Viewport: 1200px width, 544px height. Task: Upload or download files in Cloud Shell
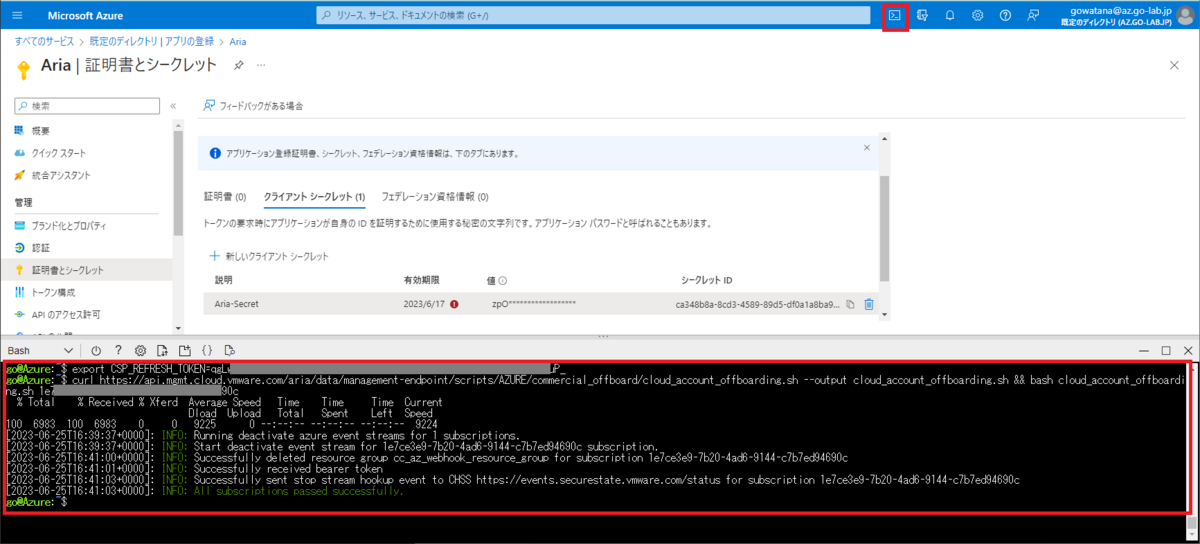pyautogui.click(x=162, y=351)
